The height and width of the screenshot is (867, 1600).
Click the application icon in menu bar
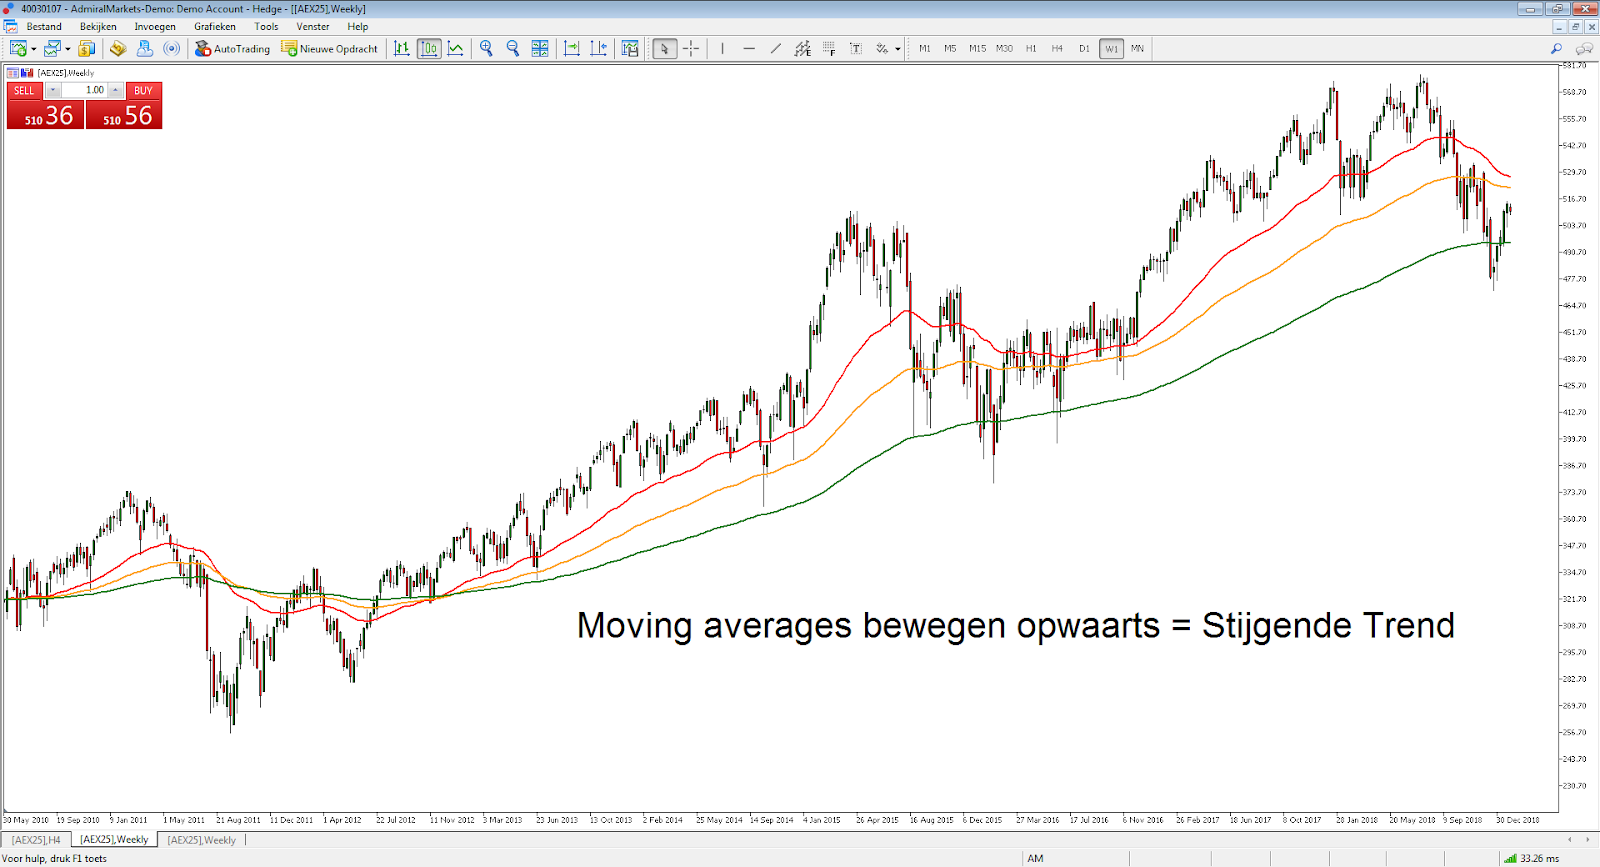coord(10,26)
